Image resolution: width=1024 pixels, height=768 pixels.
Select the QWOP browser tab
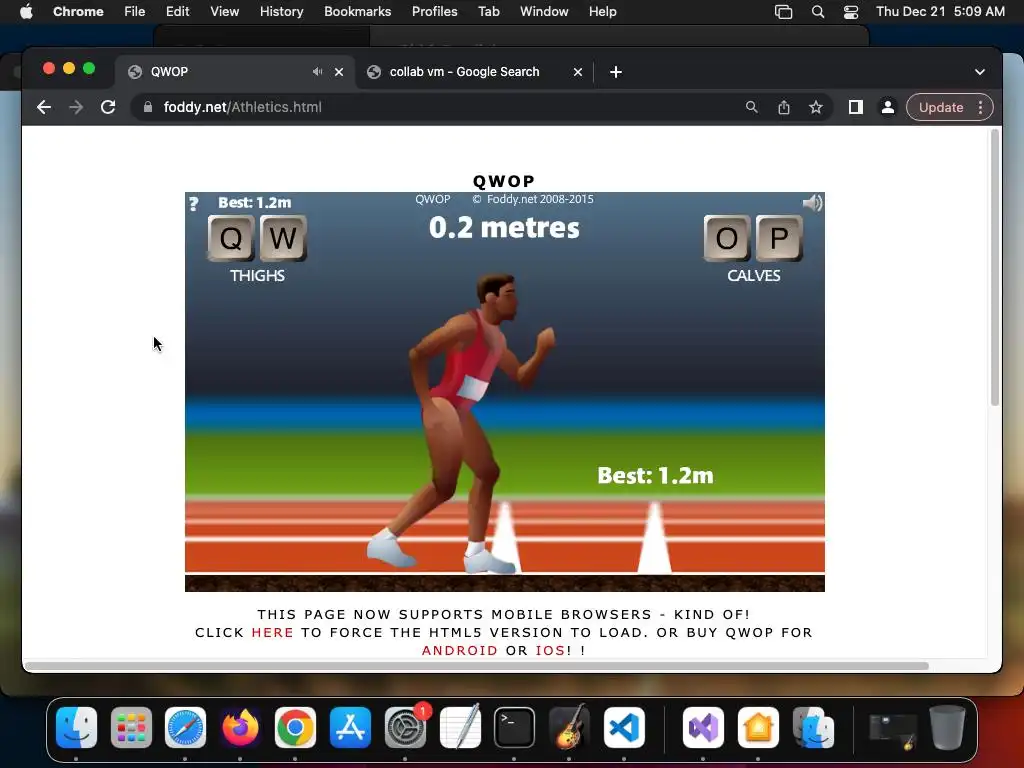tap(235, 72)
